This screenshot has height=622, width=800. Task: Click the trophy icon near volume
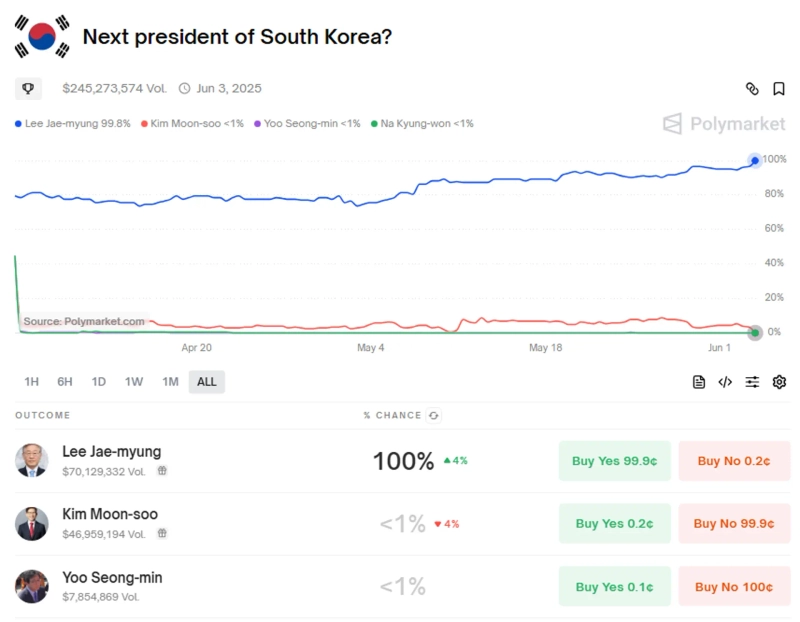(28, 89)
